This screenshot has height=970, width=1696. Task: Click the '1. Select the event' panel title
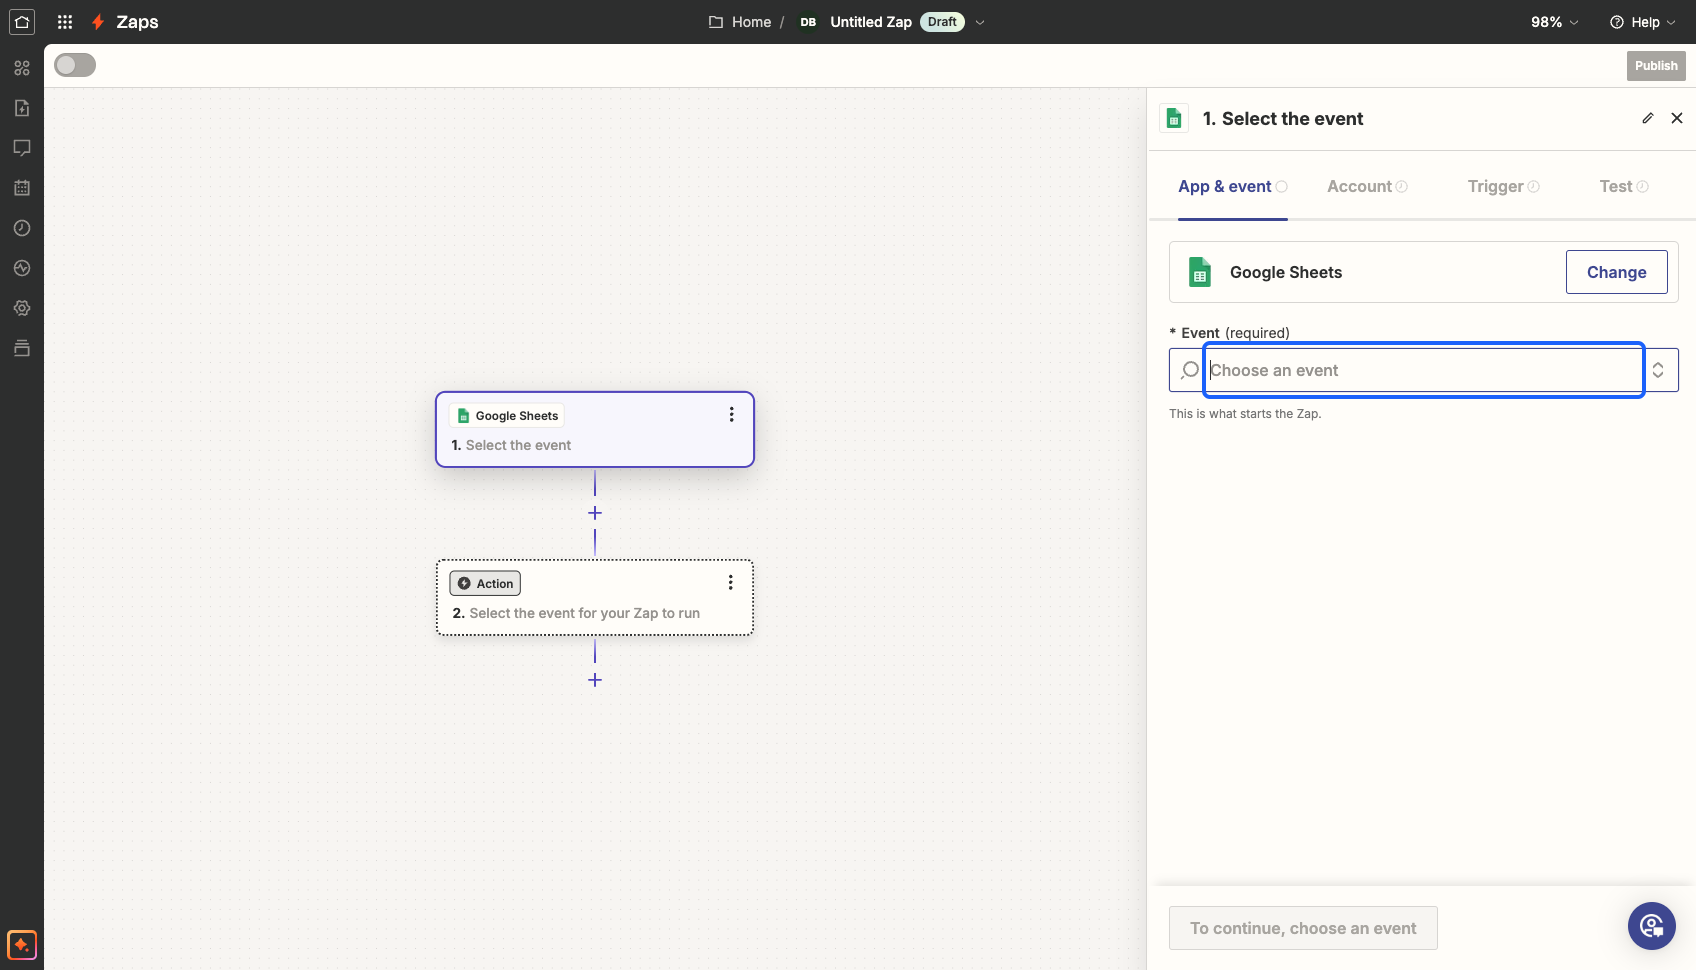tap(1283, 119)
